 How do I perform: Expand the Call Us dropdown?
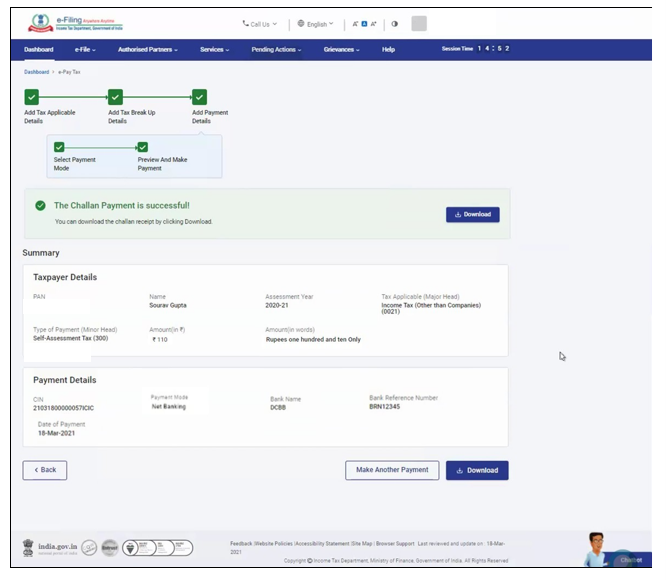click(x=260, y=23)
